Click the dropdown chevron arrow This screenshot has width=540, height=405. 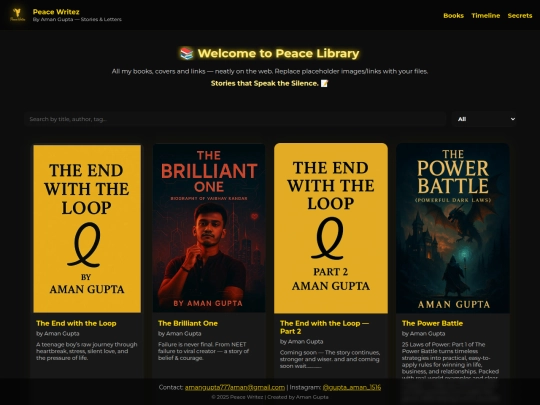click(x=512, y=119)
